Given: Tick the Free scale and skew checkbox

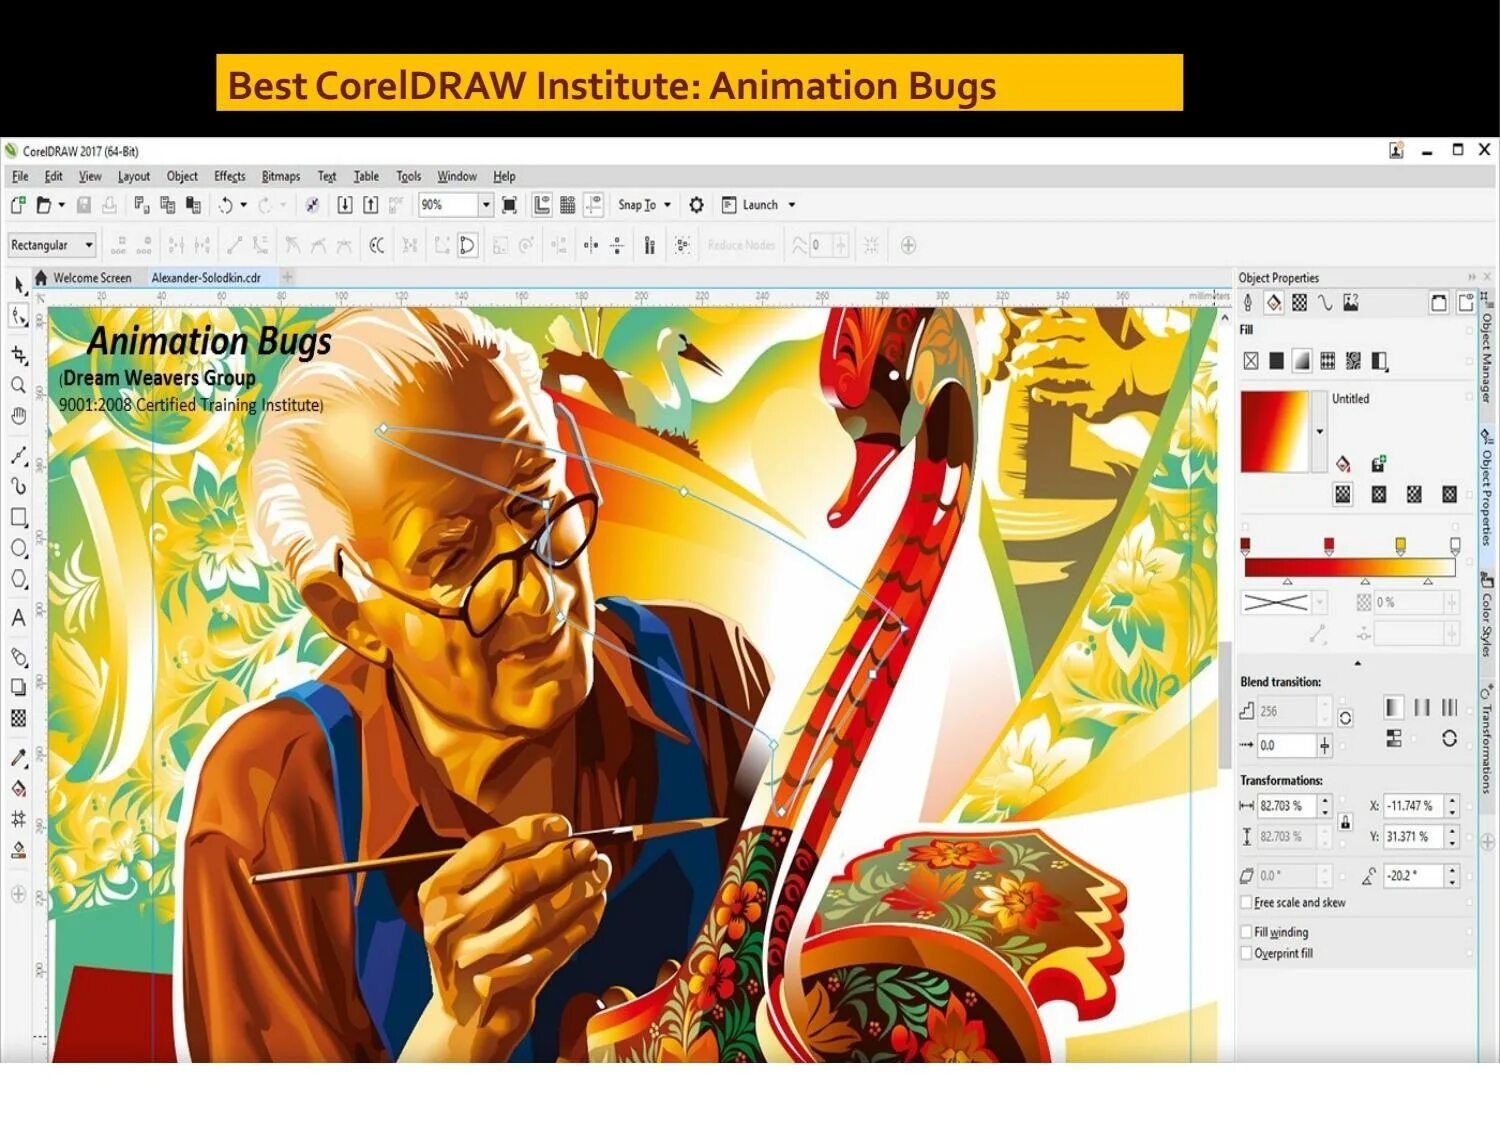Looking at the screenshot, I should pos(1246,903).
